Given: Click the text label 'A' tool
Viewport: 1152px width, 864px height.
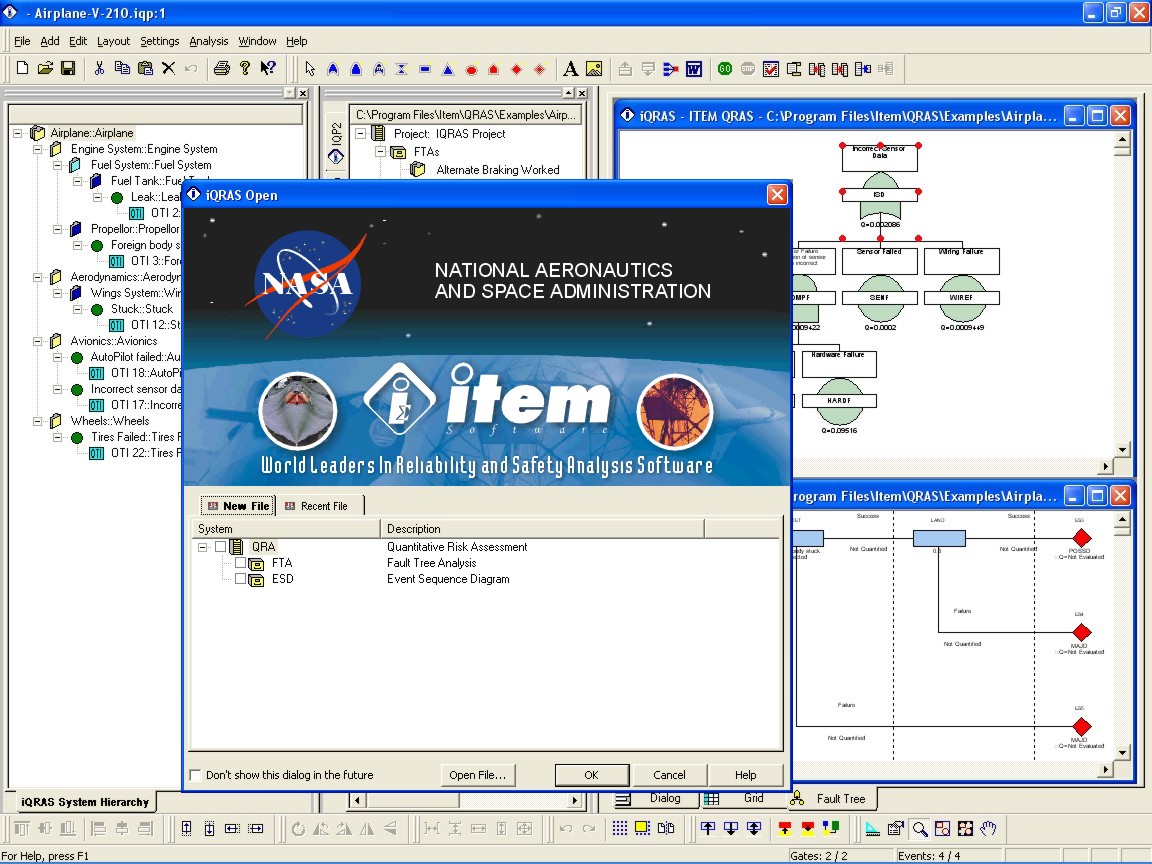Looking at the screenshot, I should [x=570, y=69].
